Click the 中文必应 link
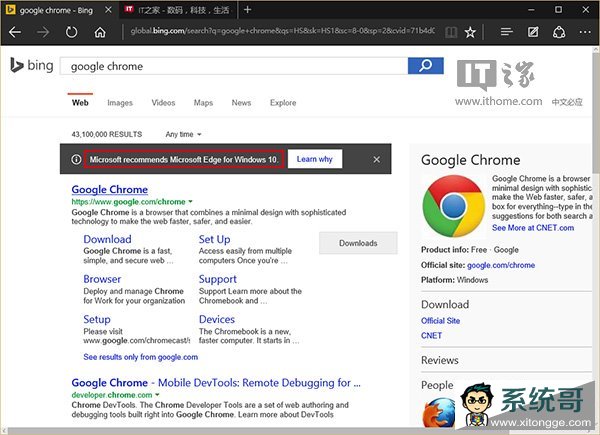 click(567, 102)
